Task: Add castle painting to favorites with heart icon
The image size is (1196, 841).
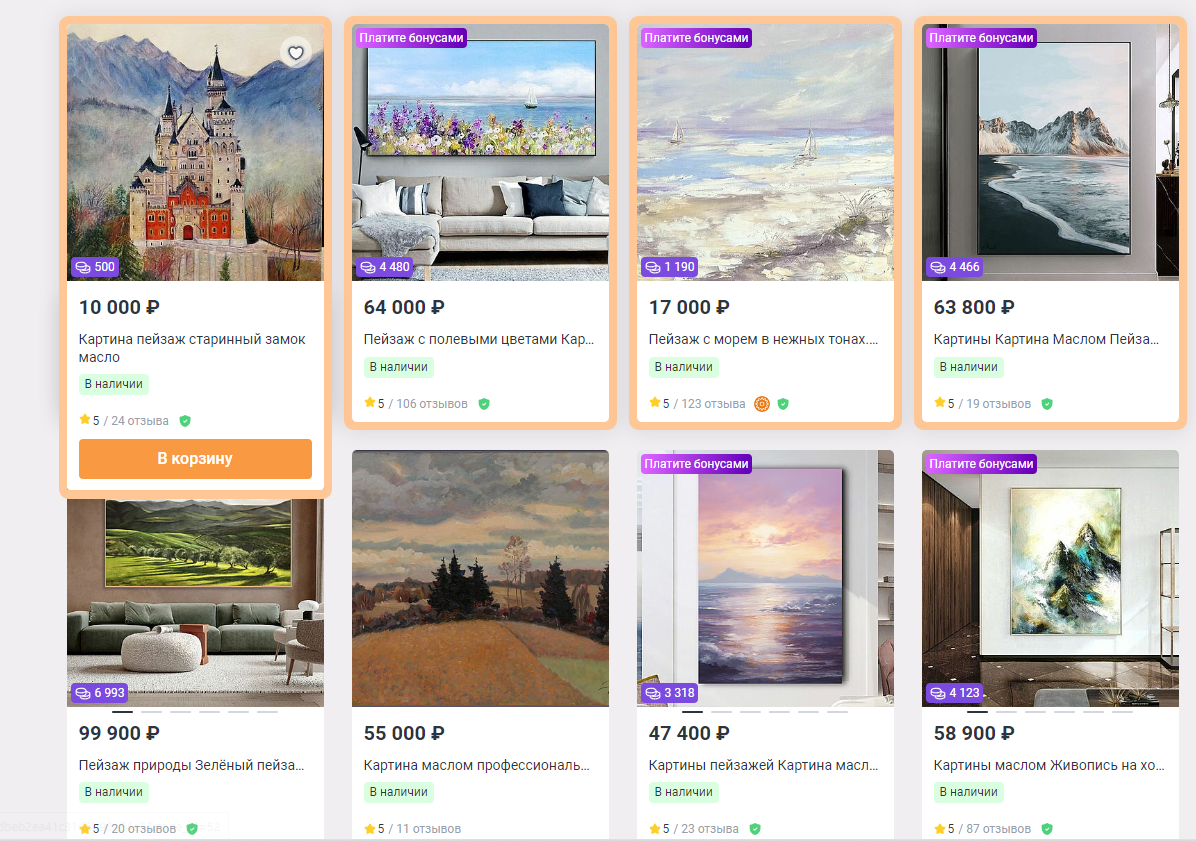Action: 295,53
